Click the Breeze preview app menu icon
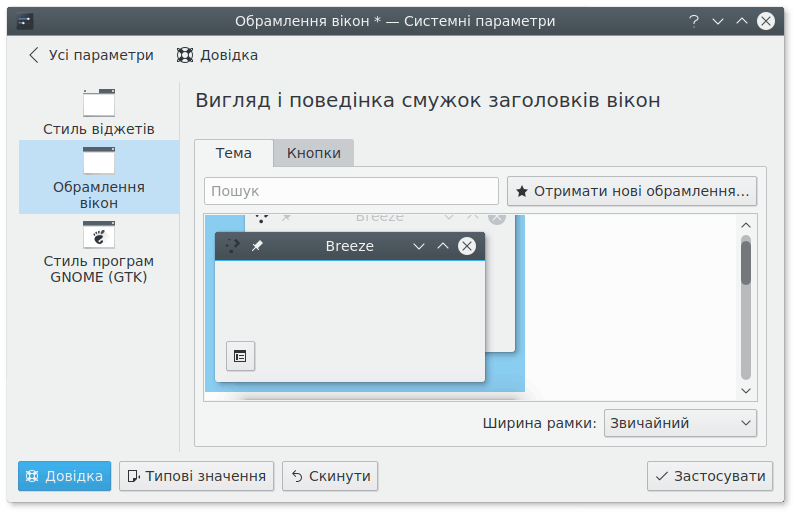The width and height of the screenshot is (797, 515). [232, 246]
